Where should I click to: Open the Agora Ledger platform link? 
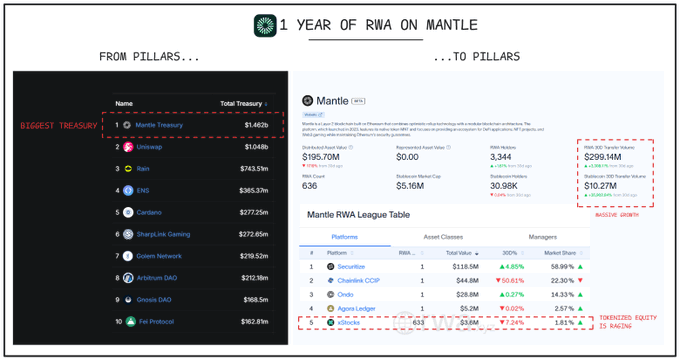(x=356, y=308)
